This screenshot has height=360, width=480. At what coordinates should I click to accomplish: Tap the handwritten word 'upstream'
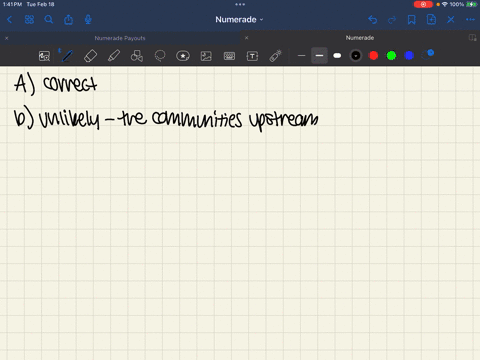pyautogui.click(x=284, y=120)
